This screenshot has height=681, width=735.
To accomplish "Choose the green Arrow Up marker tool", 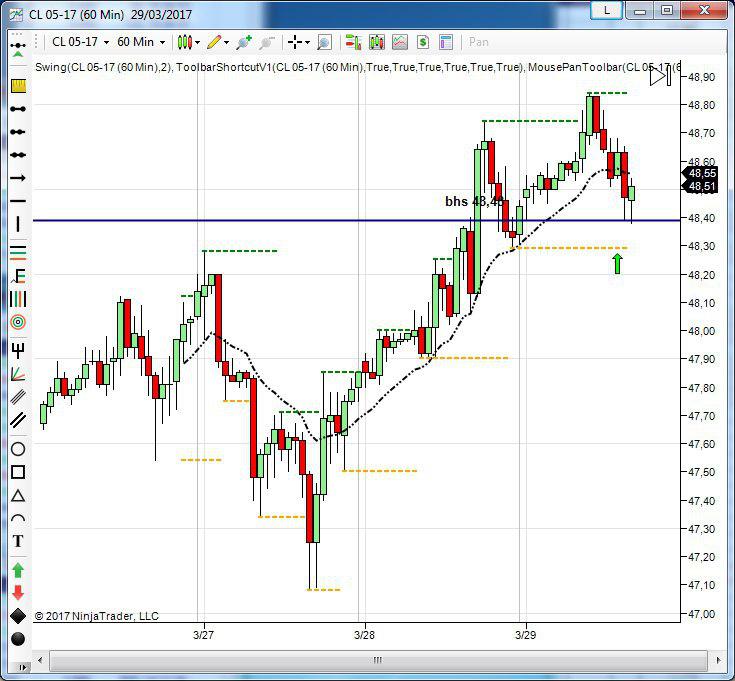I will click(x=18, y=570).
